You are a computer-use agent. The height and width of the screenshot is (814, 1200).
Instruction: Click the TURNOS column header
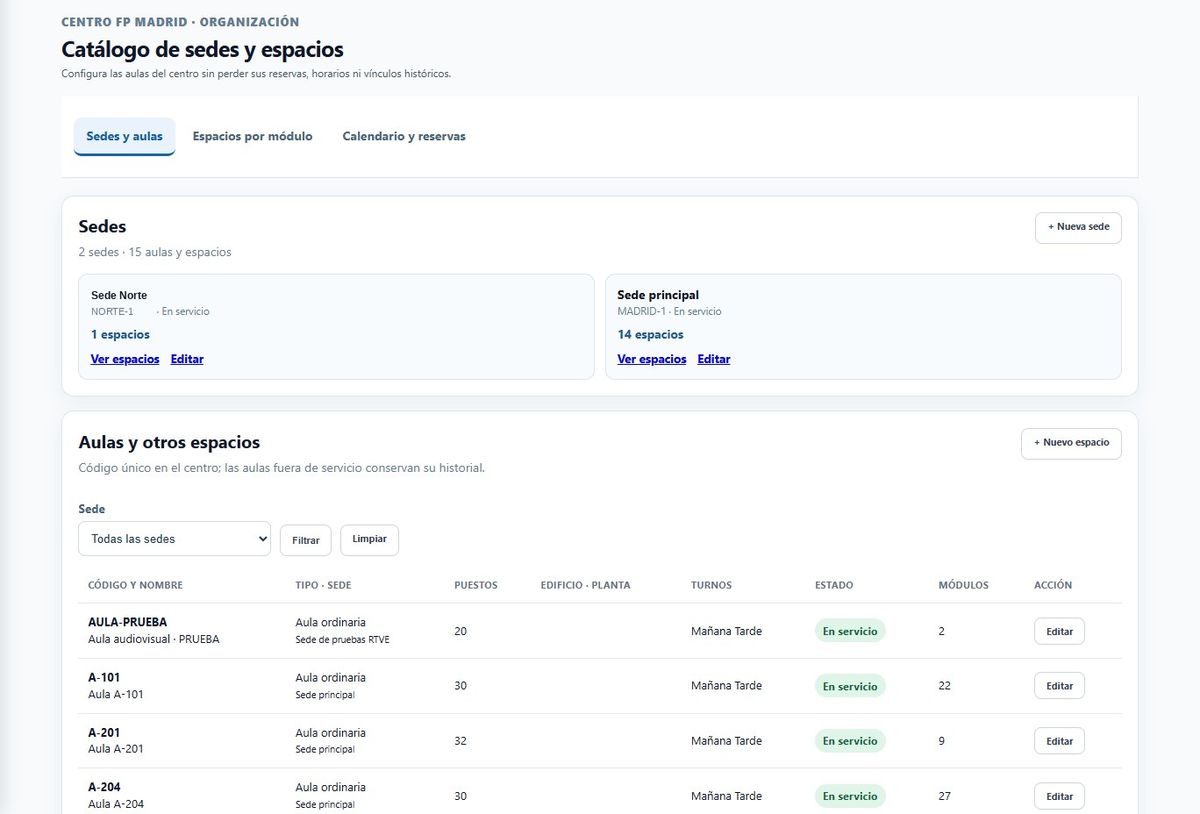click(711, 585)
